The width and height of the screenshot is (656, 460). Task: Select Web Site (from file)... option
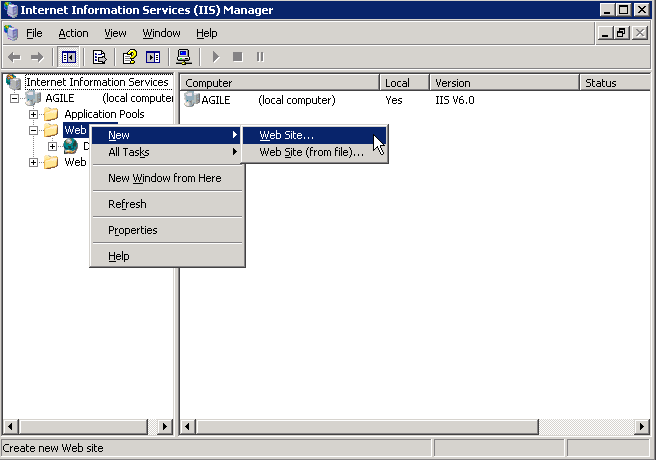pos(314,152)
